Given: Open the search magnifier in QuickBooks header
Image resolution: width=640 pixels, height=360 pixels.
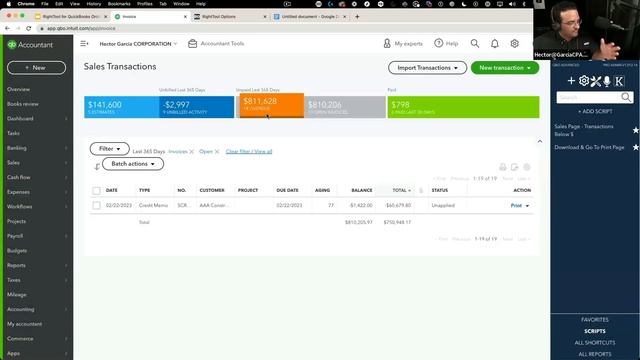Looking at the screenshot, I should tap(475, 43).
